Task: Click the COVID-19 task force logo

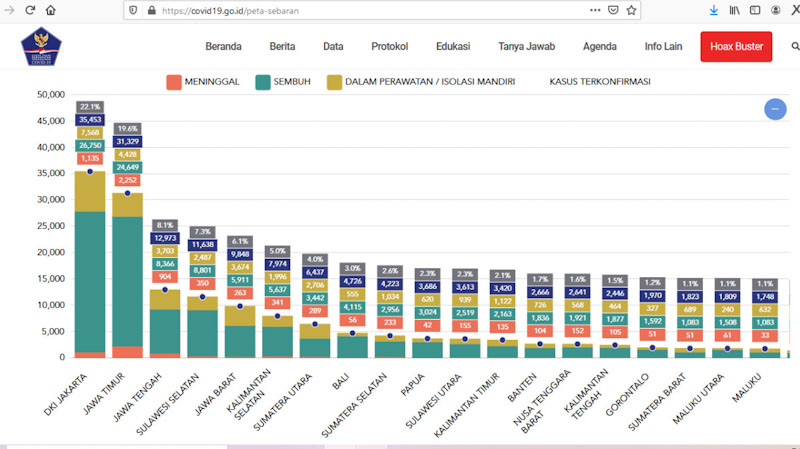Action: point(40,47)
